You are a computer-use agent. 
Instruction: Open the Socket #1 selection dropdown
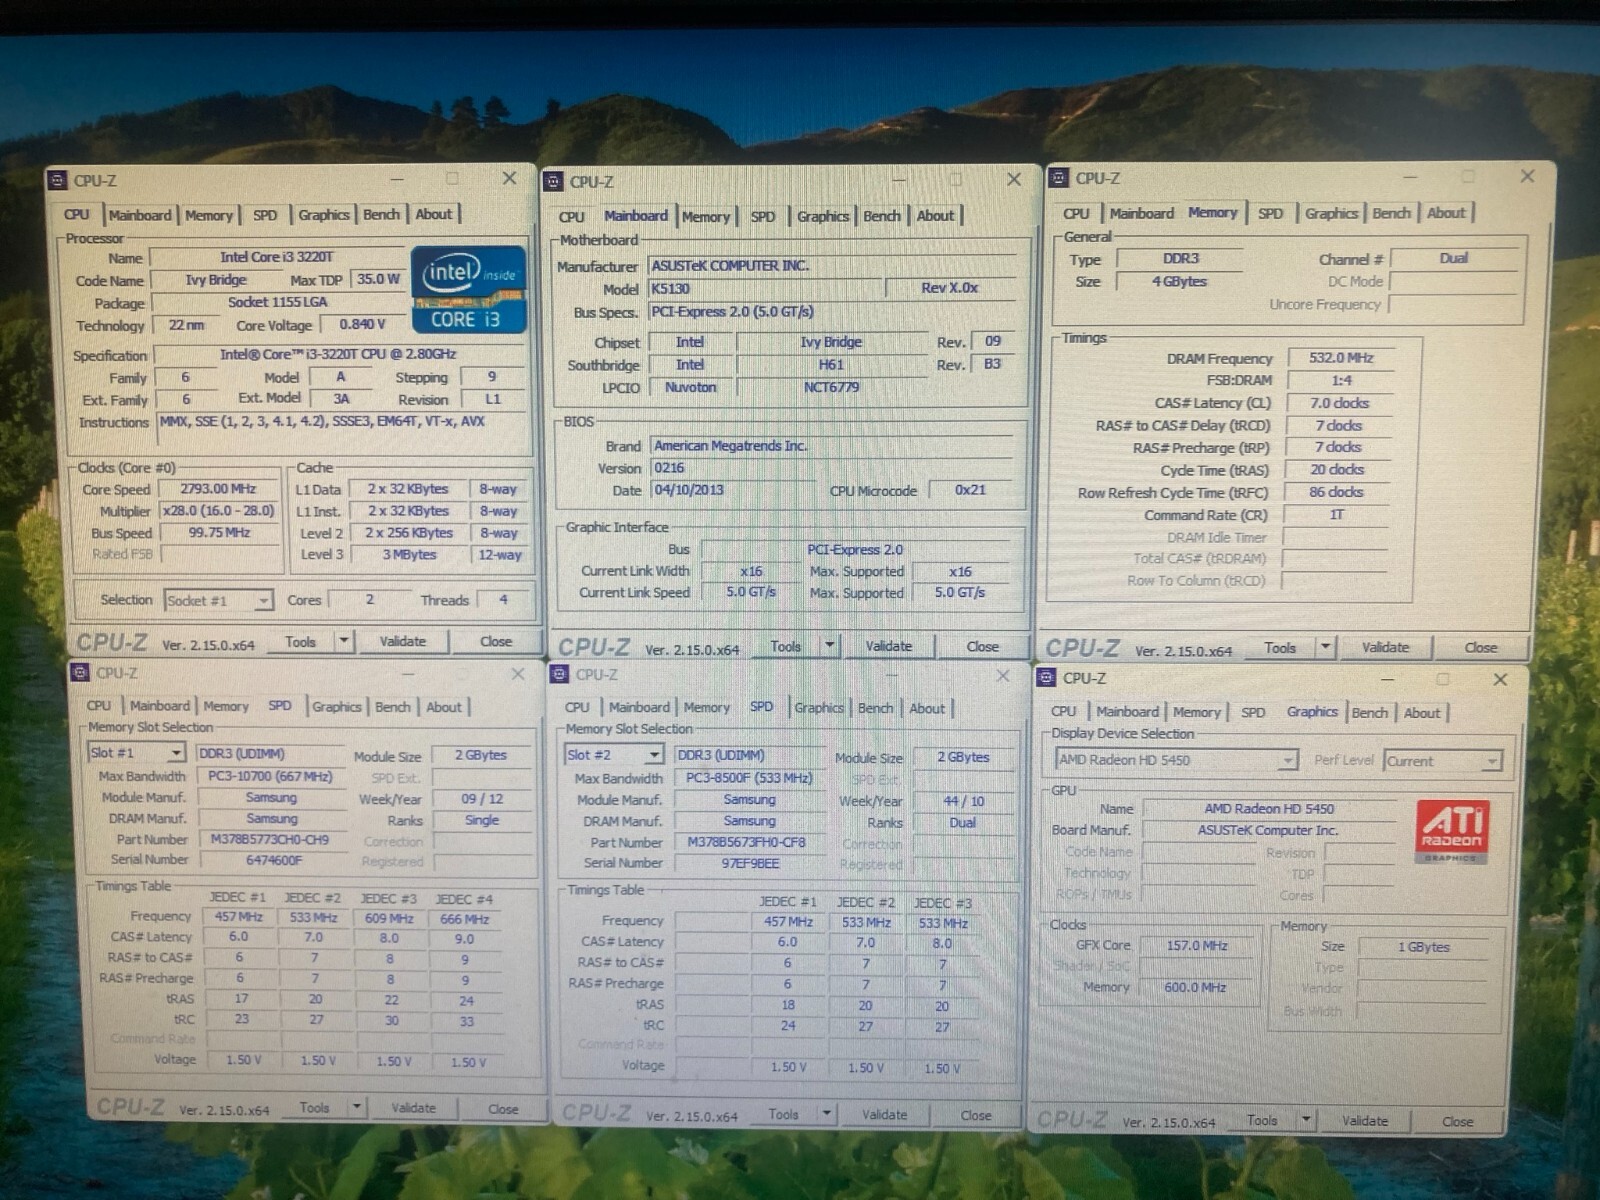(263, 600)
